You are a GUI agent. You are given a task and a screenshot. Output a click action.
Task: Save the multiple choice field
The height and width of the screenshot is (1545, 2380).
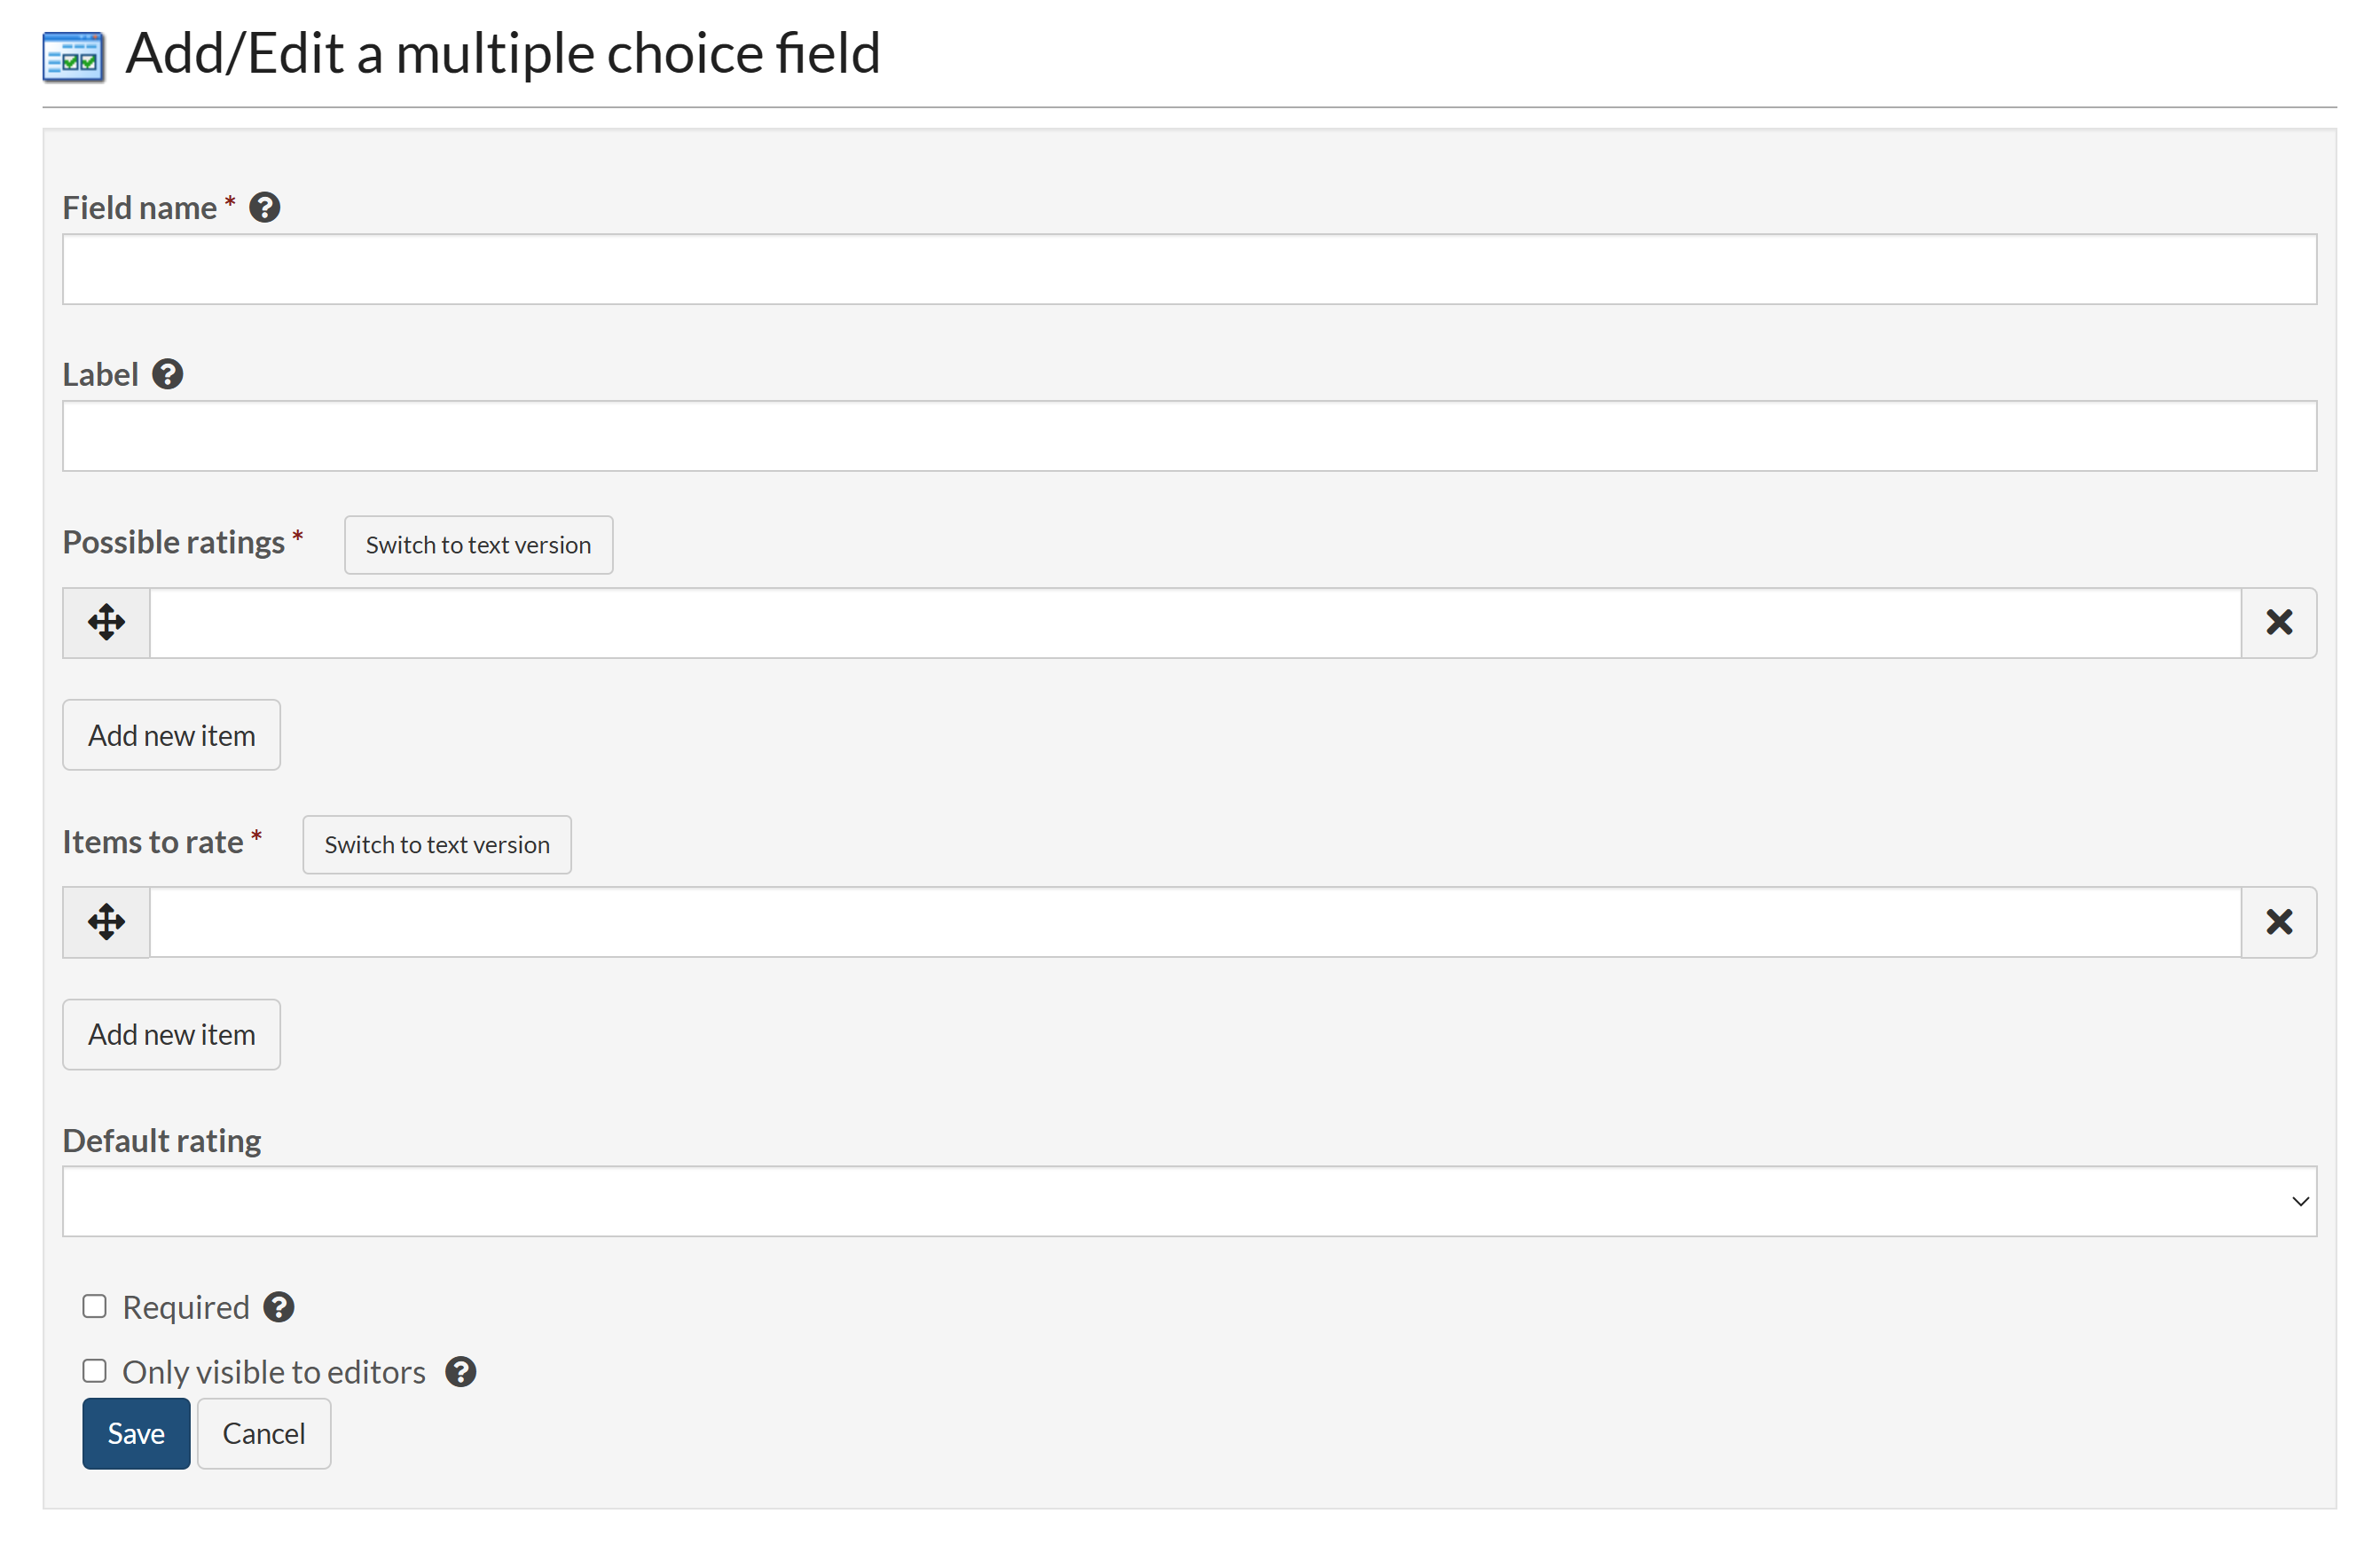click(136, 1433)
